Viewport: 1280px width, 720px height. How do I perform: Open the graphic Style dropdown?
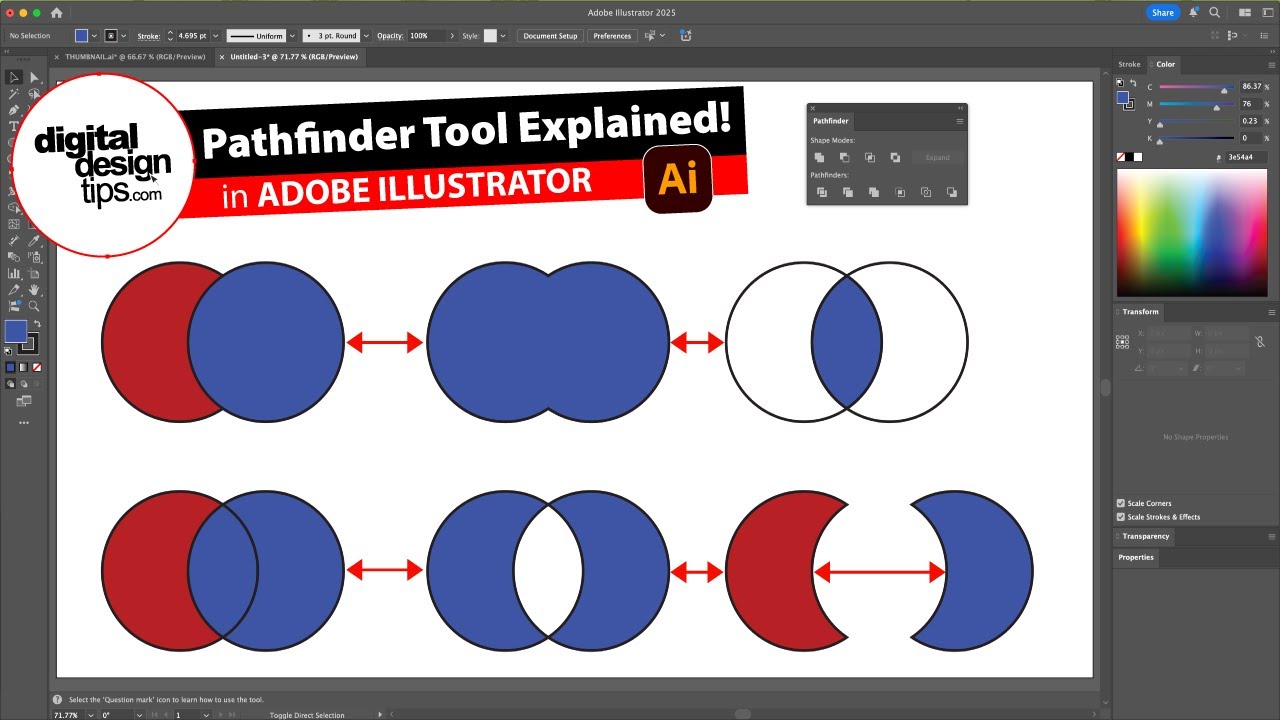point(503,36)
